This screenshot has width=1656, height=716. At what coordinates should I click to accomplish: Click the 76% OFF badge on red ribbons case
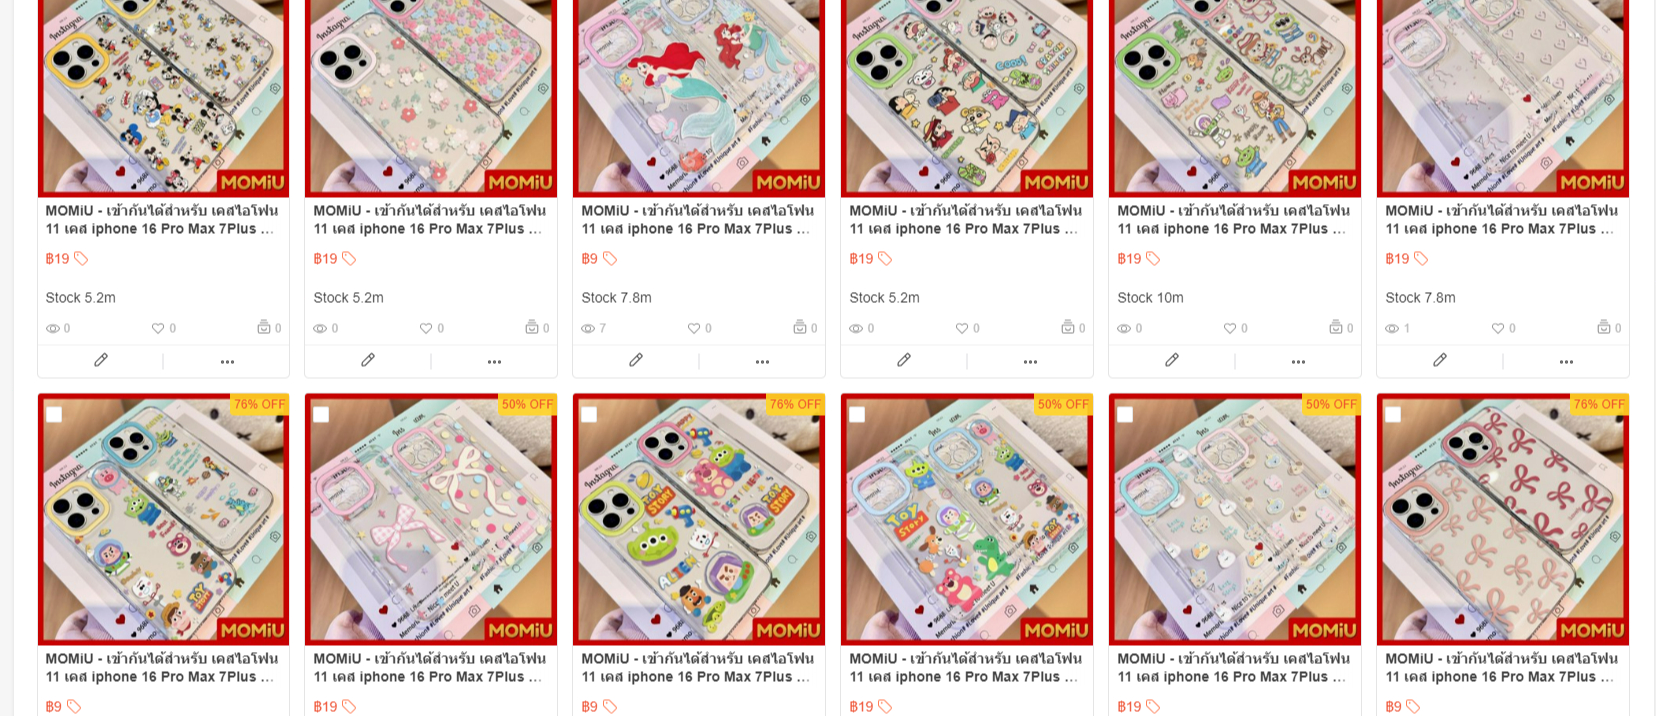pos(1599,404)
